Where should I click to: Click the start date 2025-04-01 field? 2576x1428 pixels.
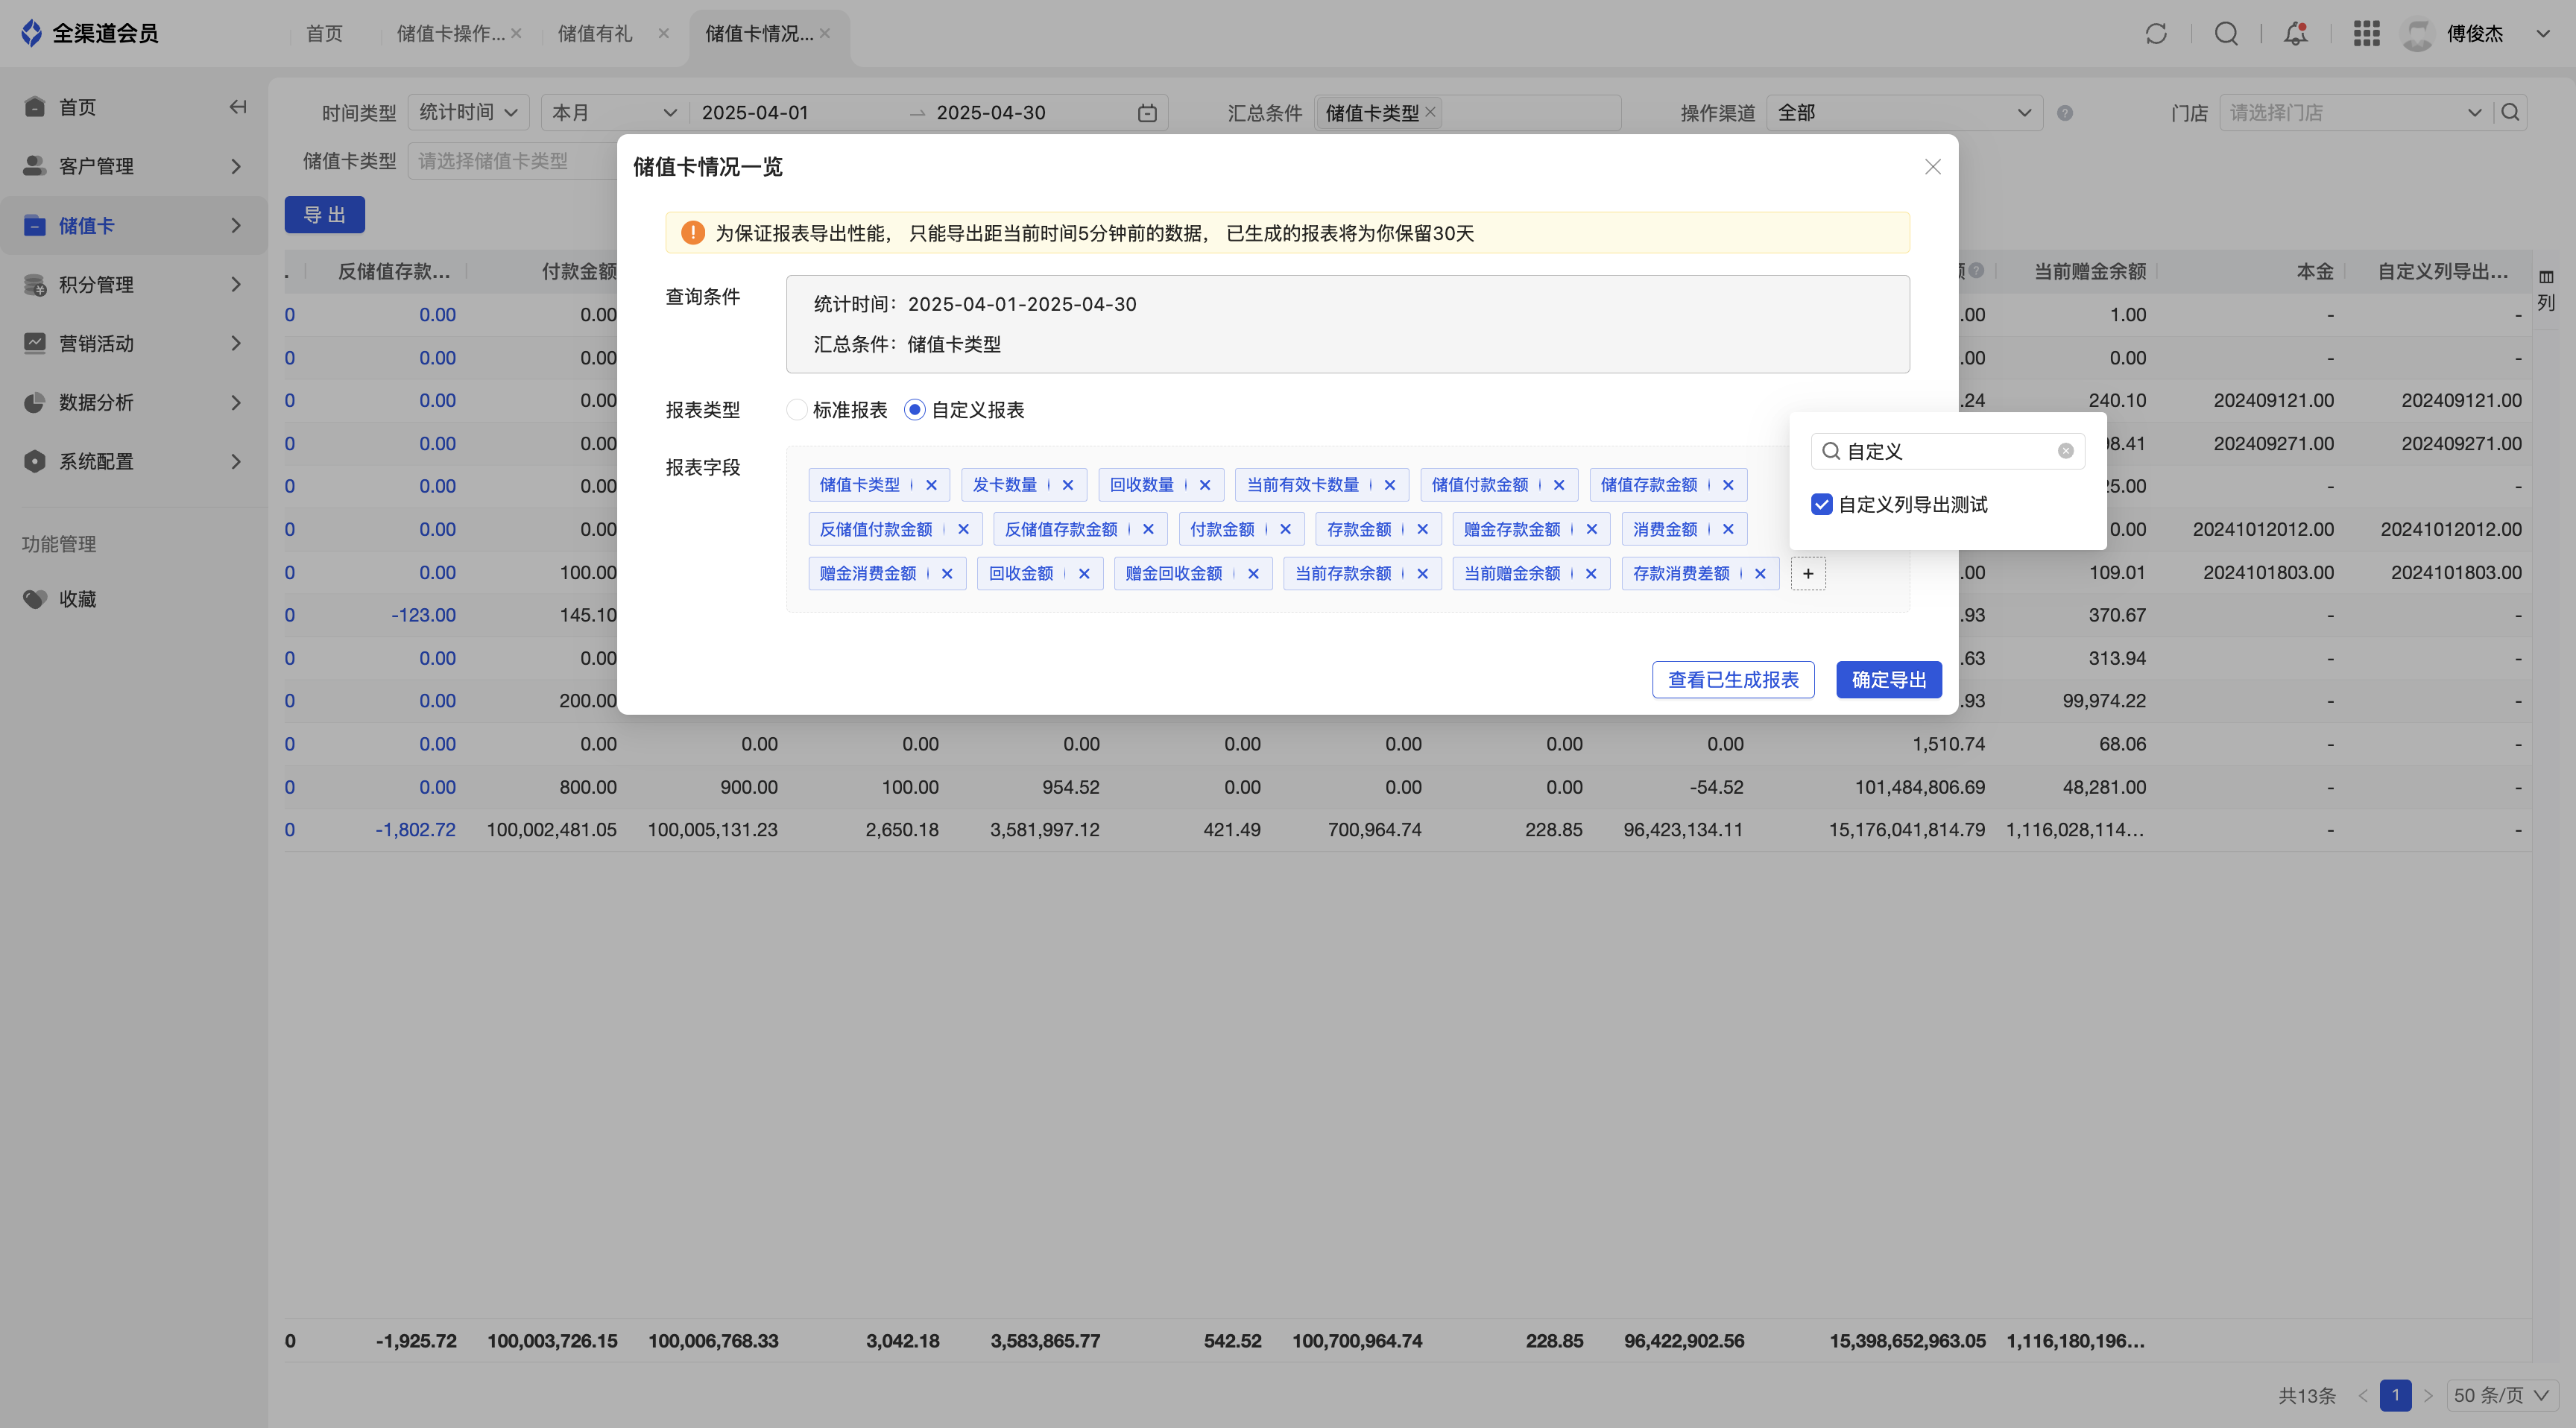[755, 113]
